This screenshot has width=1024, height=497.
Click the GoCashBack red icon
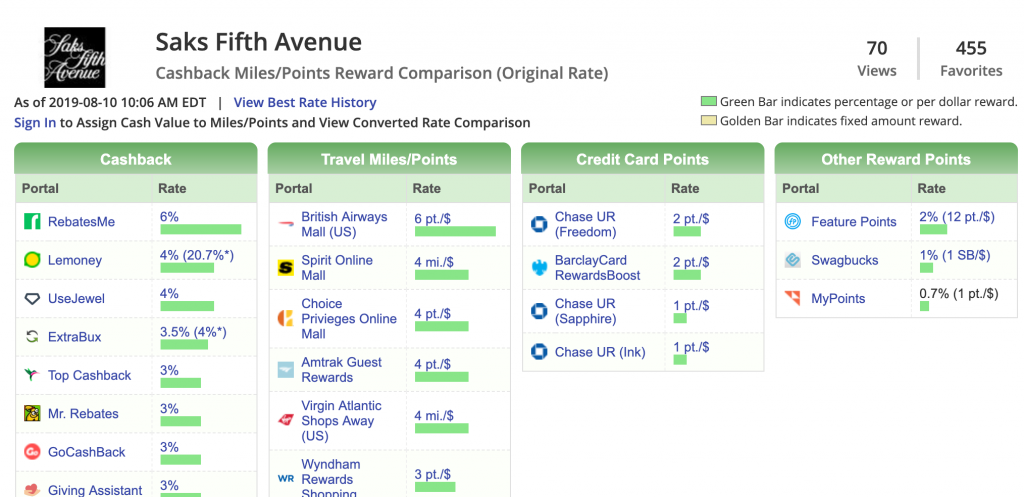pyautogui.click(x=32, y=452)
